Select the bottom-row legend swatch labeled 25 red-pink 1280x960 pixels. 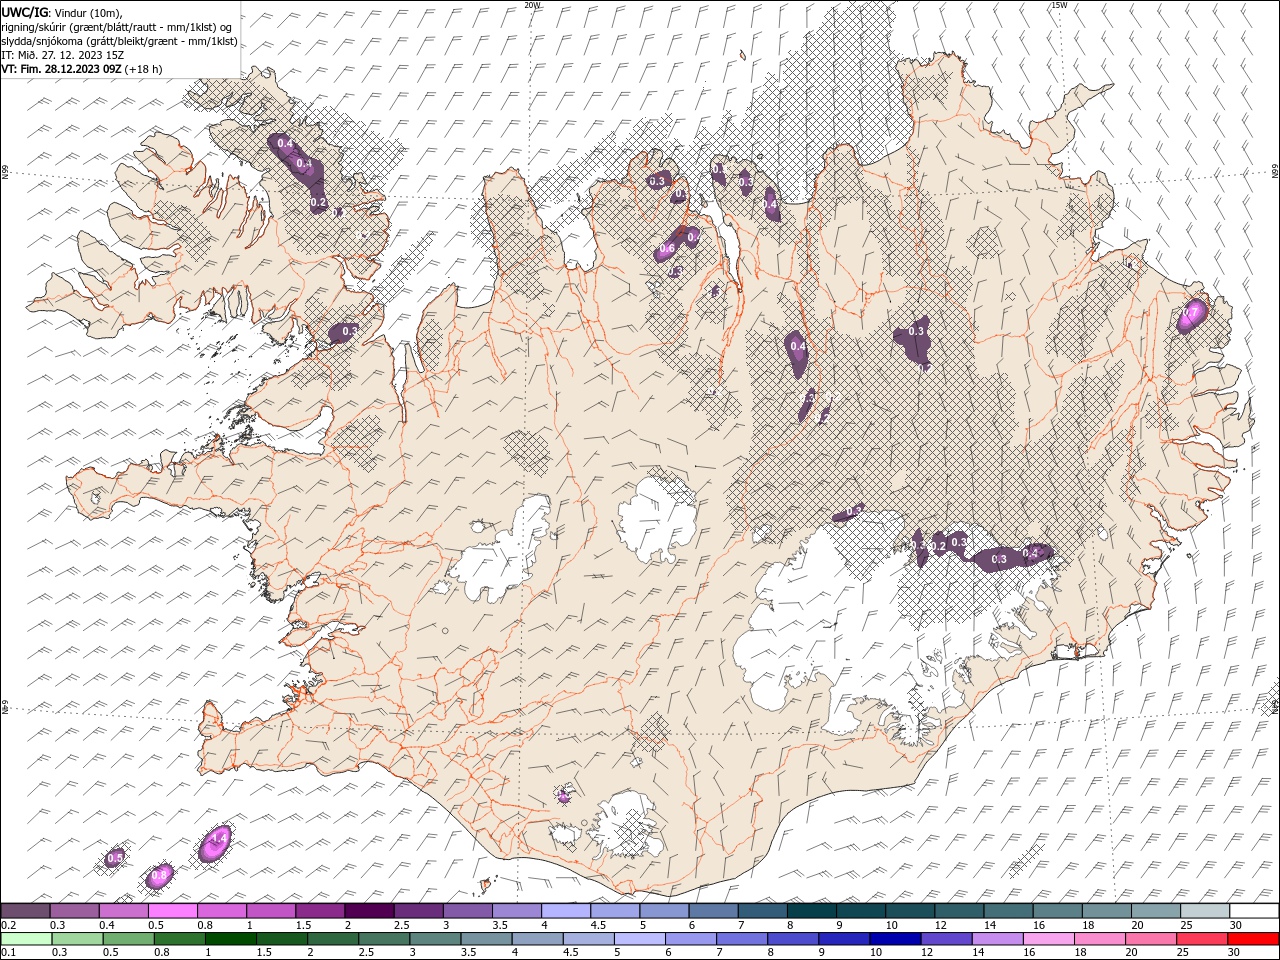pos(1201,939)
